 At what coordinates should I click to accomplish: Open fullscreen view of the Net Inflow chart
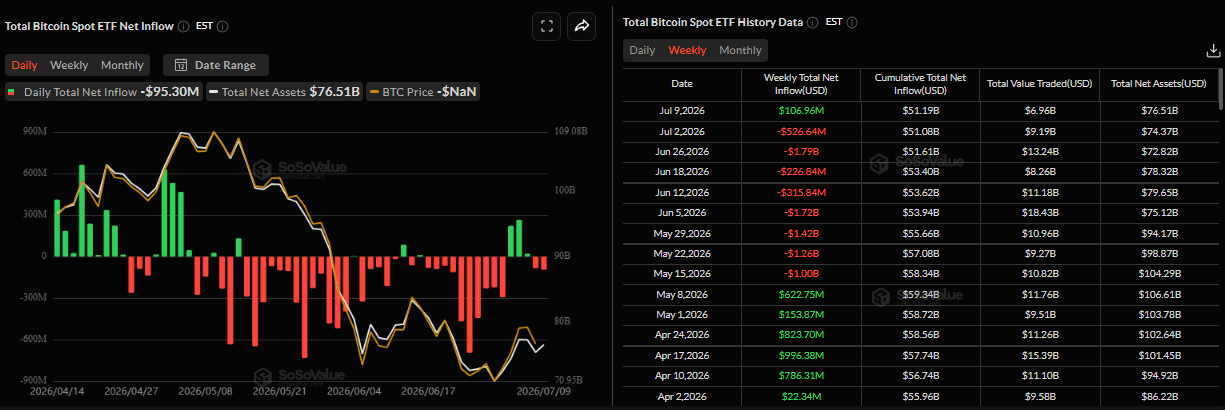point(546,27)
